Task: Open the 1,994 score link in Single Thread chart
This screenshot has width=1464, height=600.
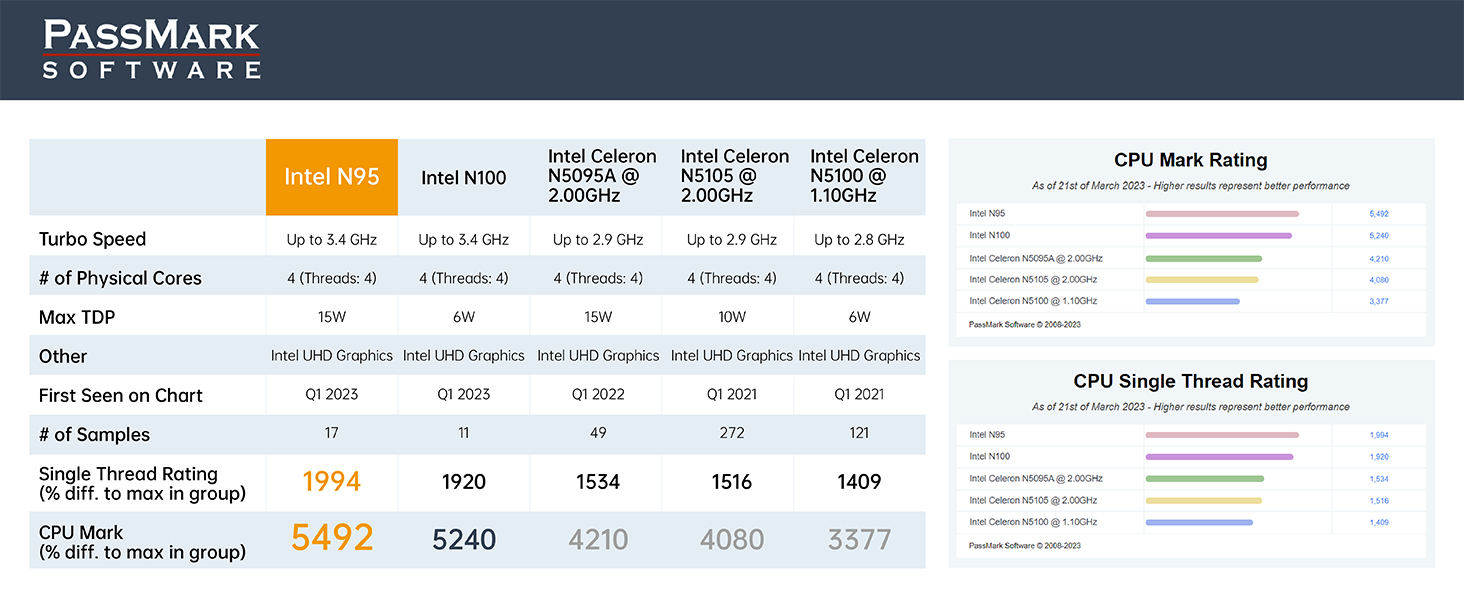Action: coord(1378,435)
